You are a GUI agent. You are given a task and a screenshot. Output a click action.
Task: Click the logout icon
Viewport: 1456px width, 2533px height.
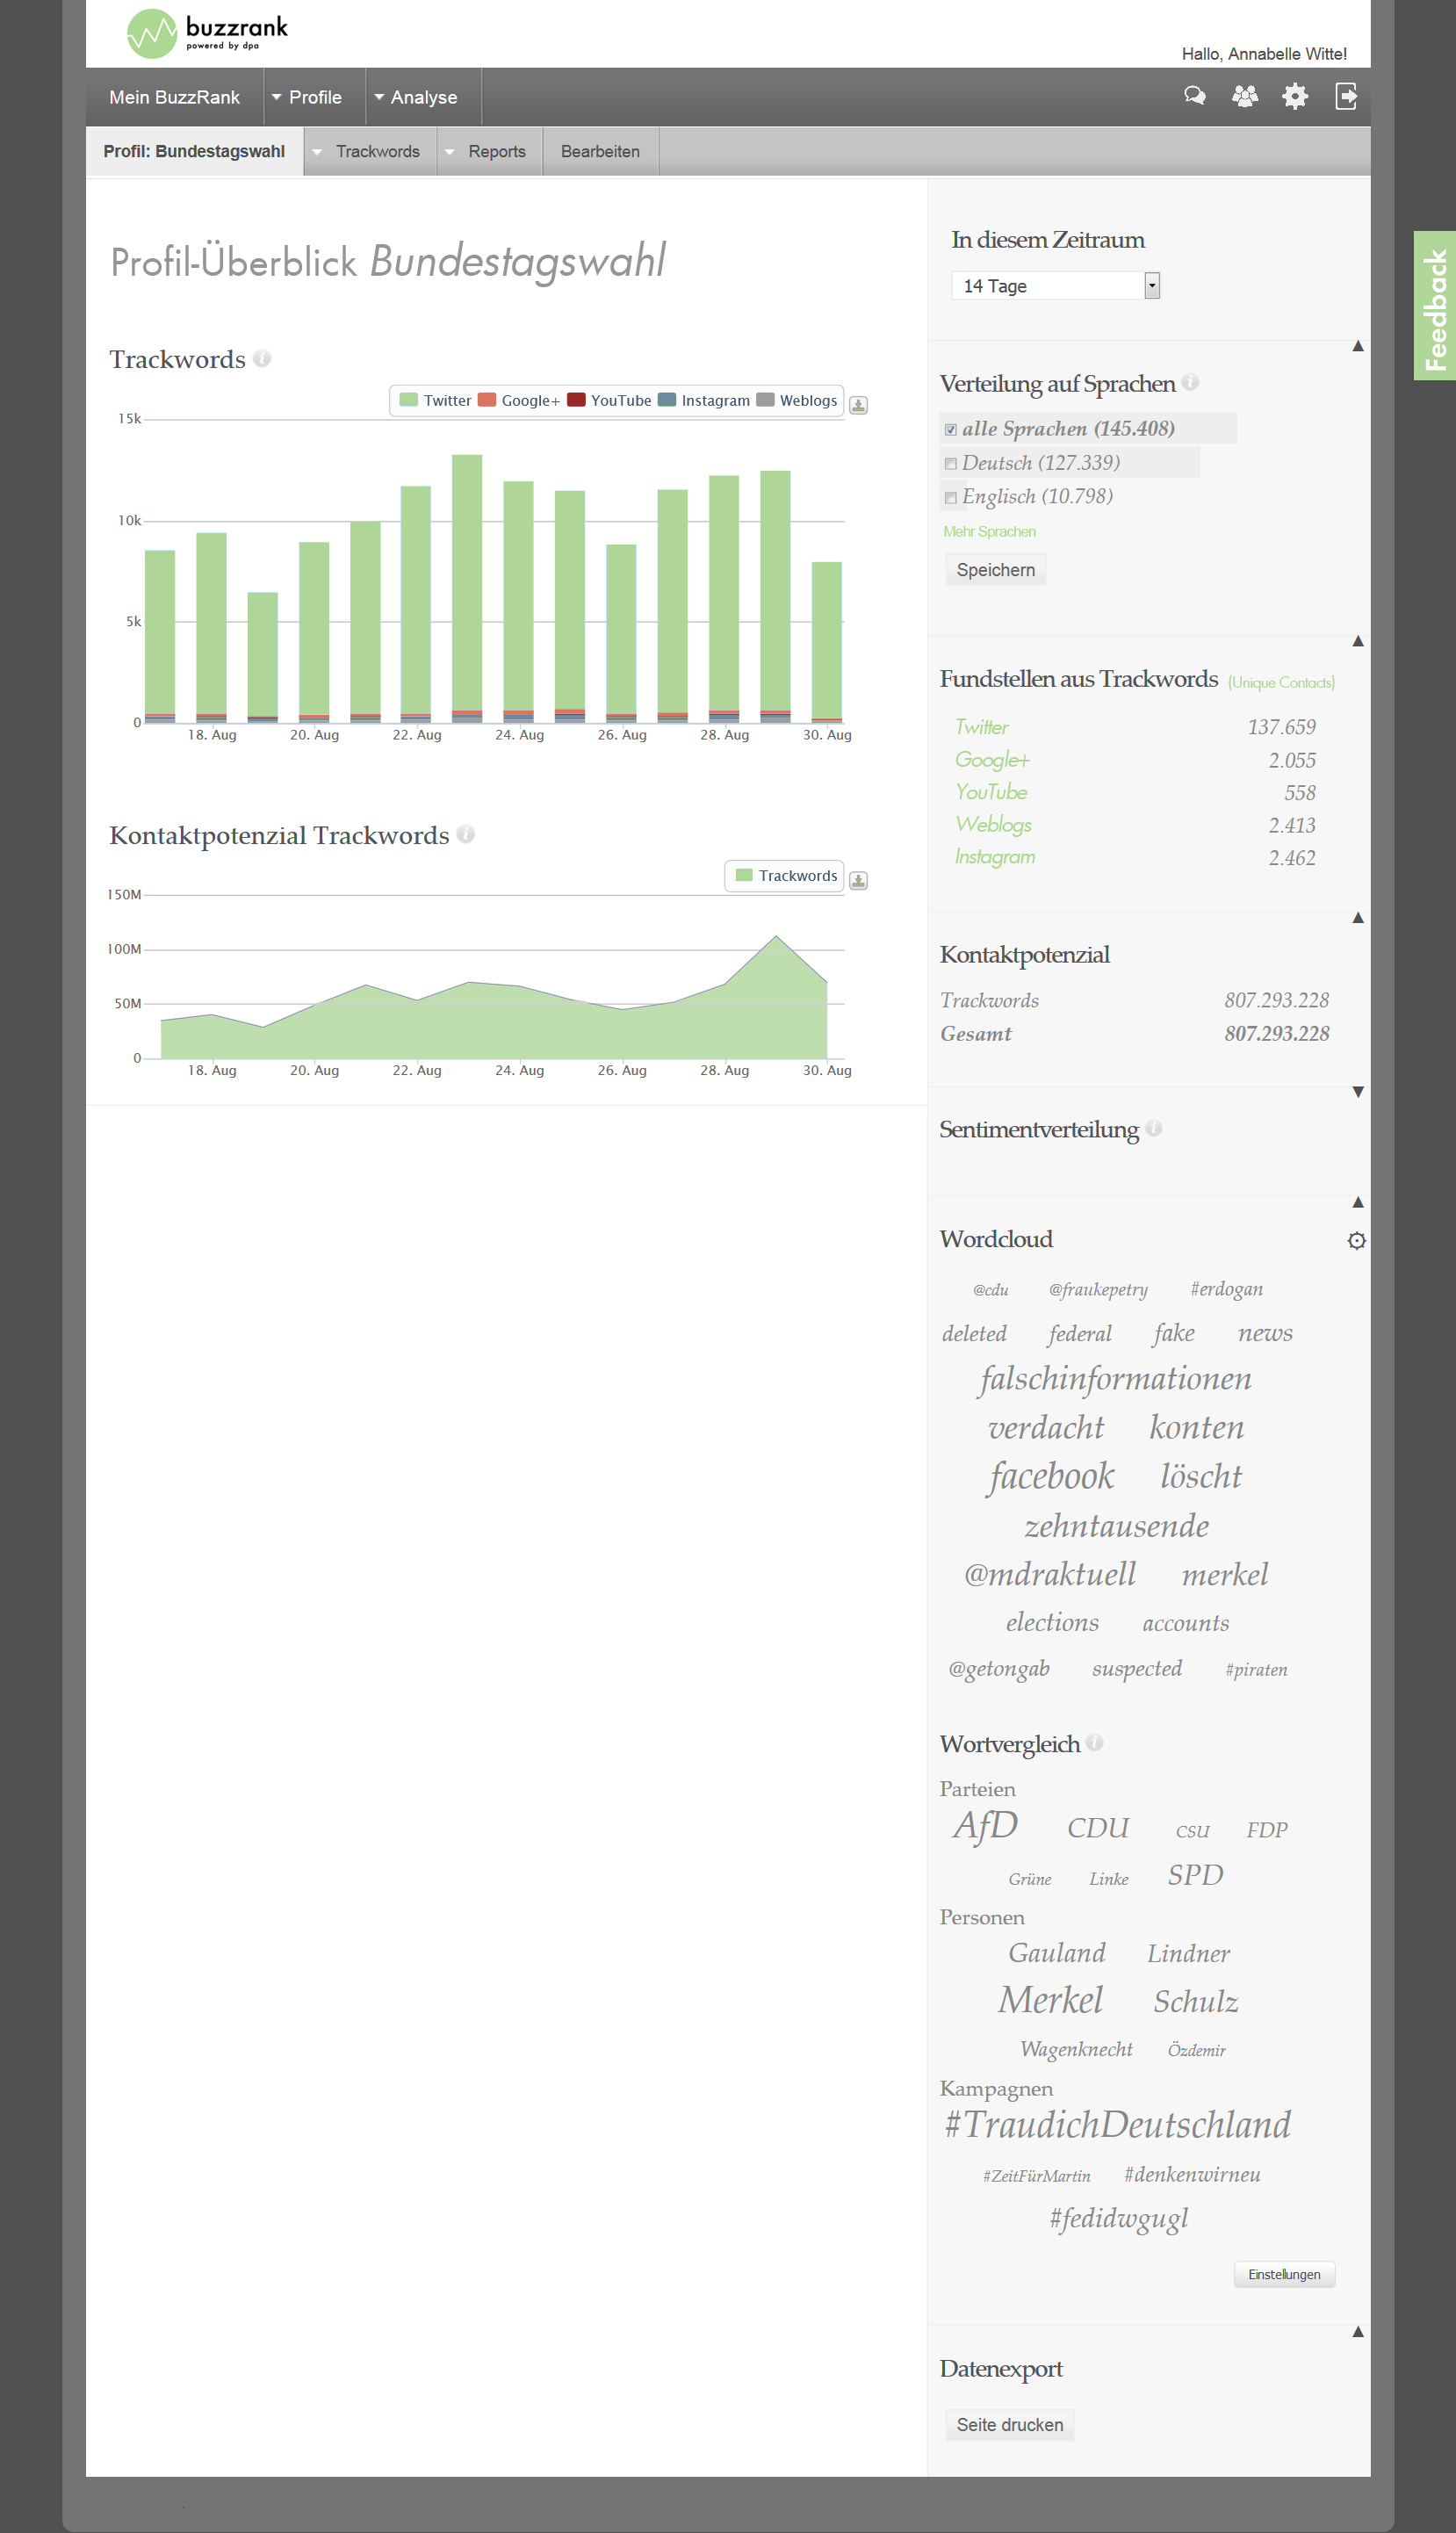[1345, 96]
